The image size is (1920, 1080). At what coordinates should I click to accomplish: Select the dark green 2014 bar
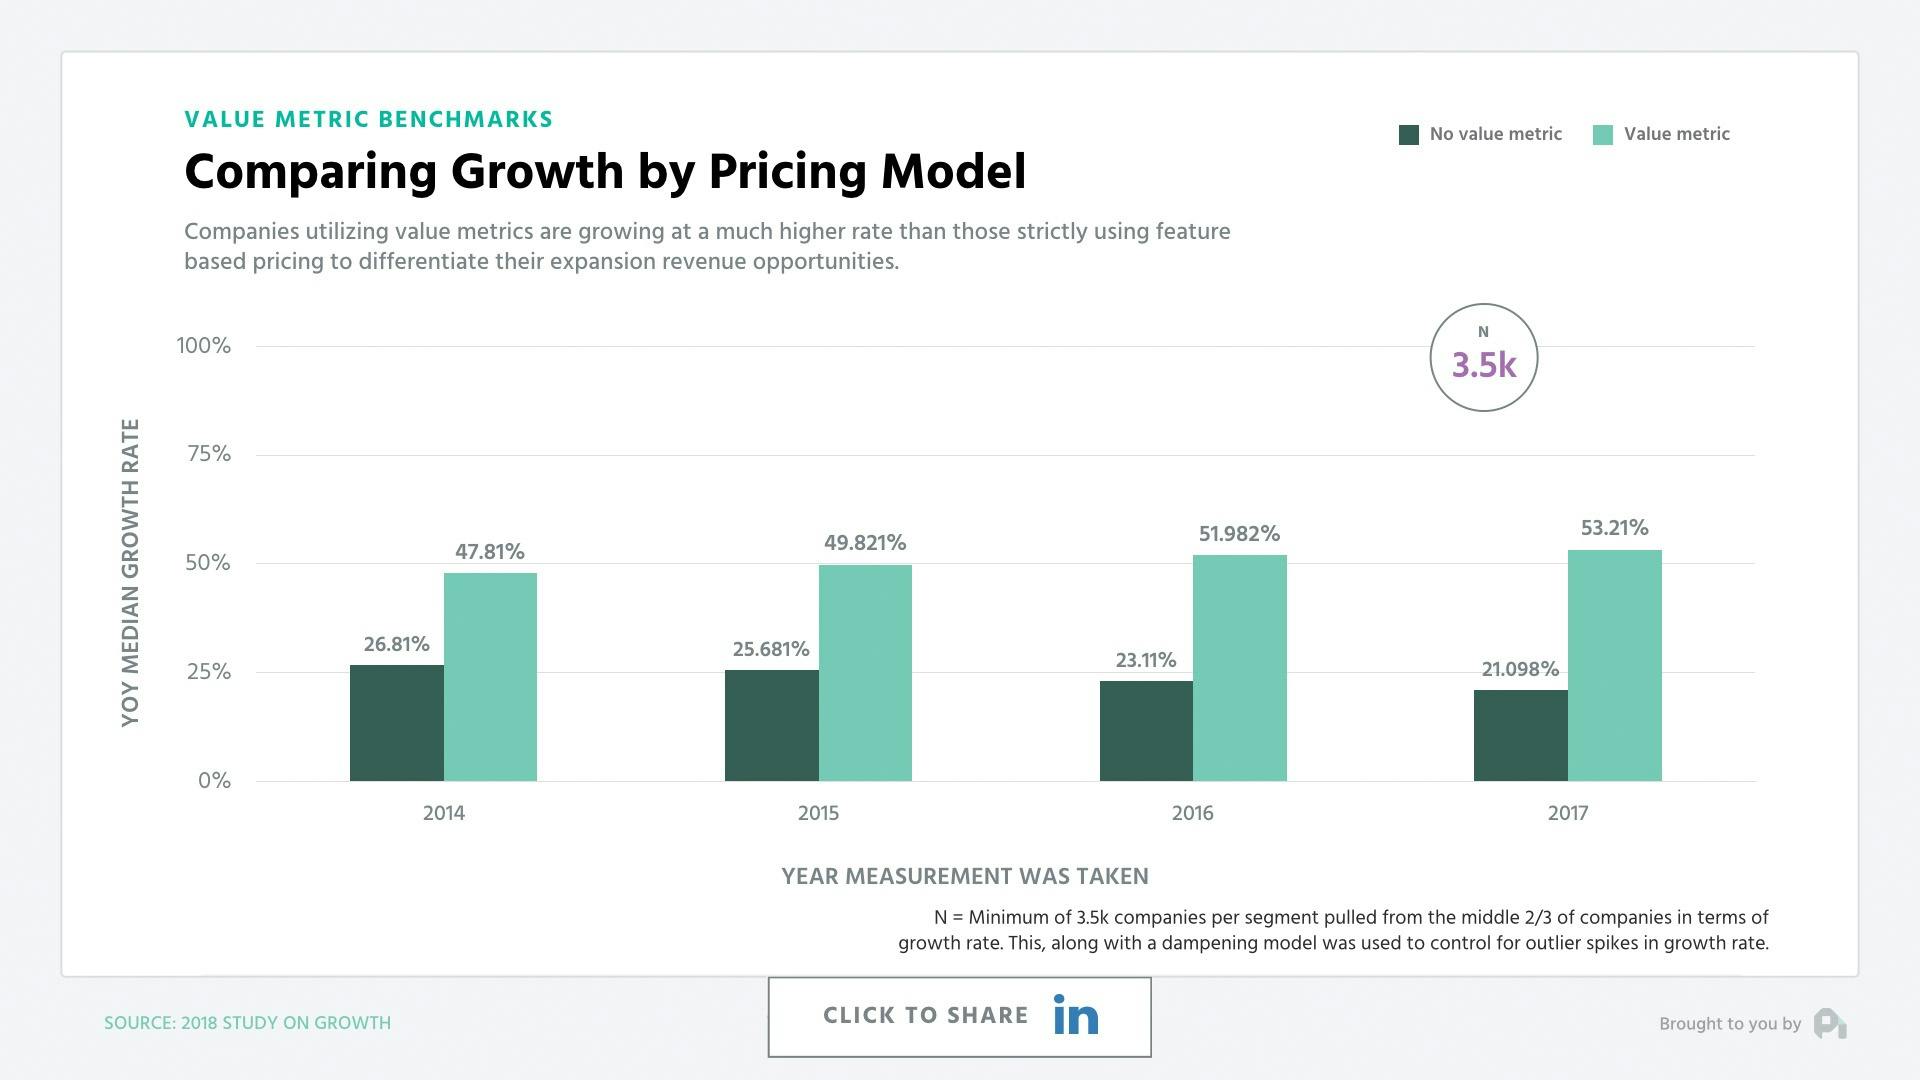[x=397, y=720]
